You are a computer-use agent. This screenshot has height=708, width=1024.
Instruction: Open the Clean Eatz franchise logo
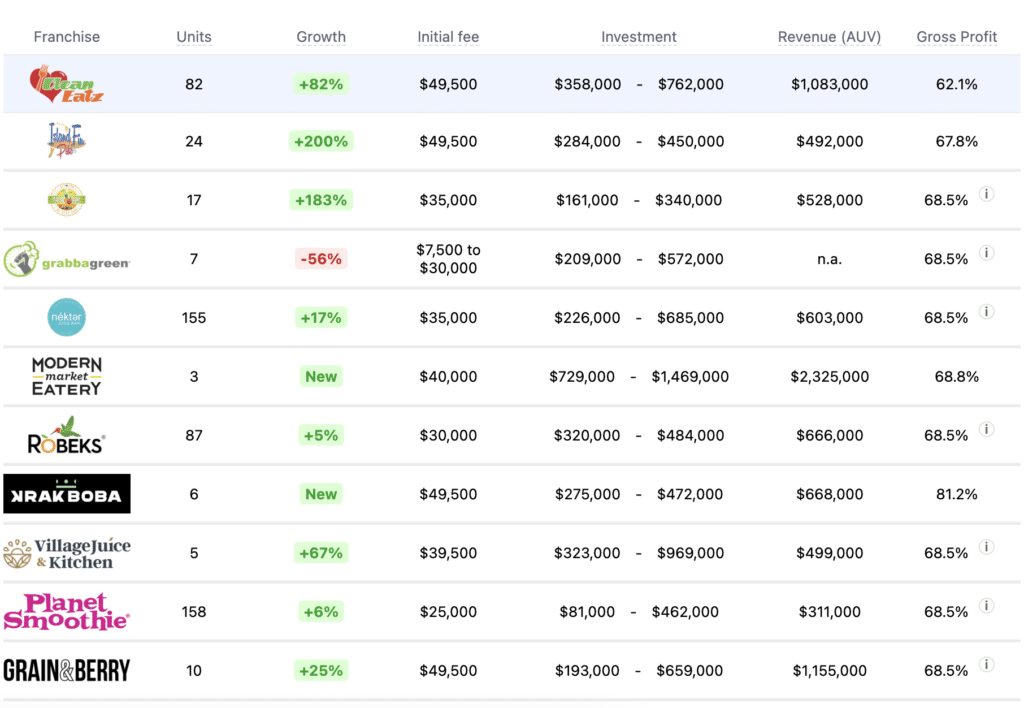(67, 84)
